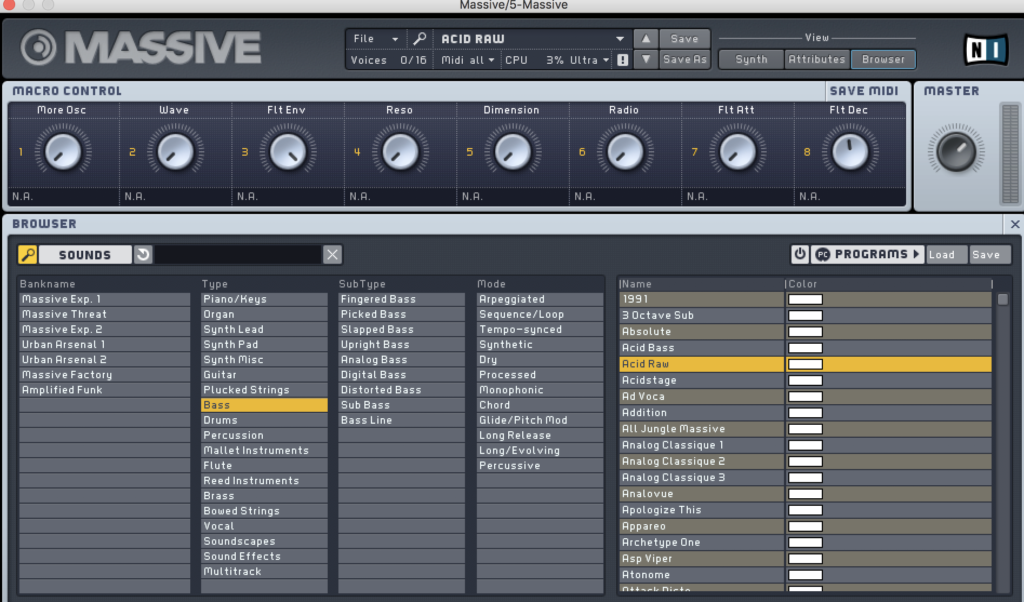This screenshot has height=602, width=1024.
Task: Switch to the Synth view
Action: 751,59
